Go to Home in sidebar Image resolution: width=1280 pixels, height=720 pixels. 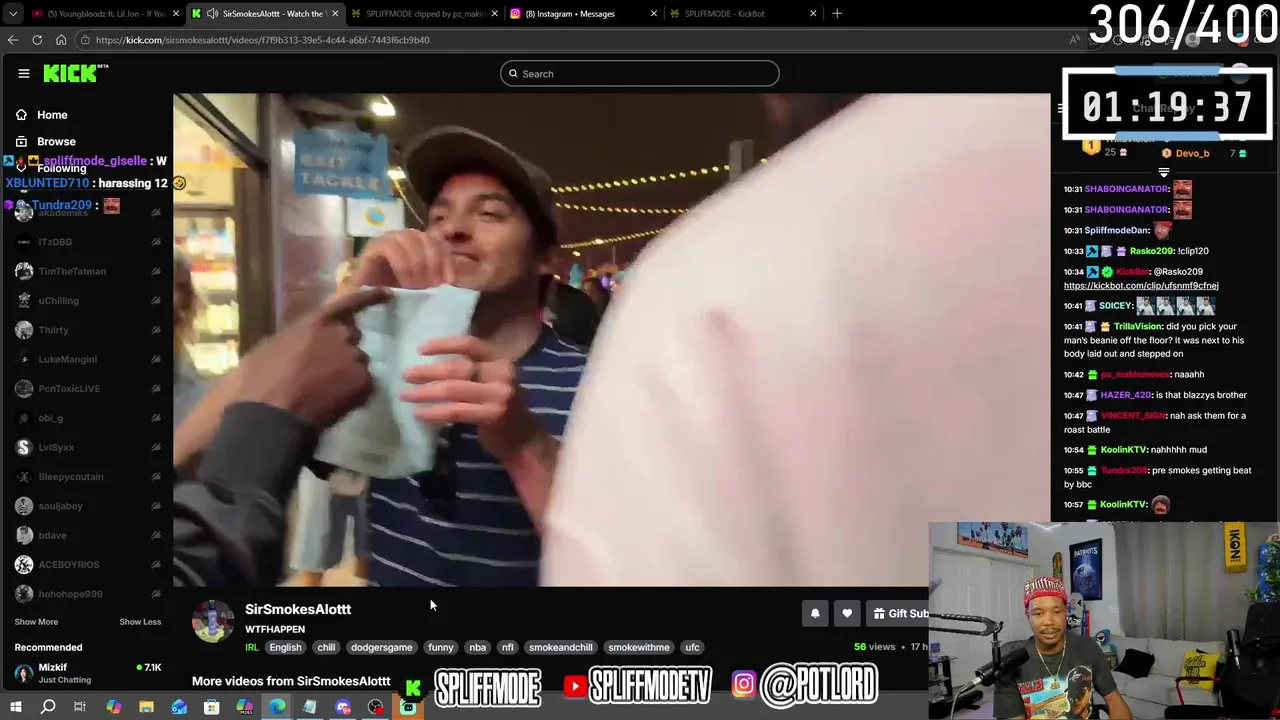[52, 115]
